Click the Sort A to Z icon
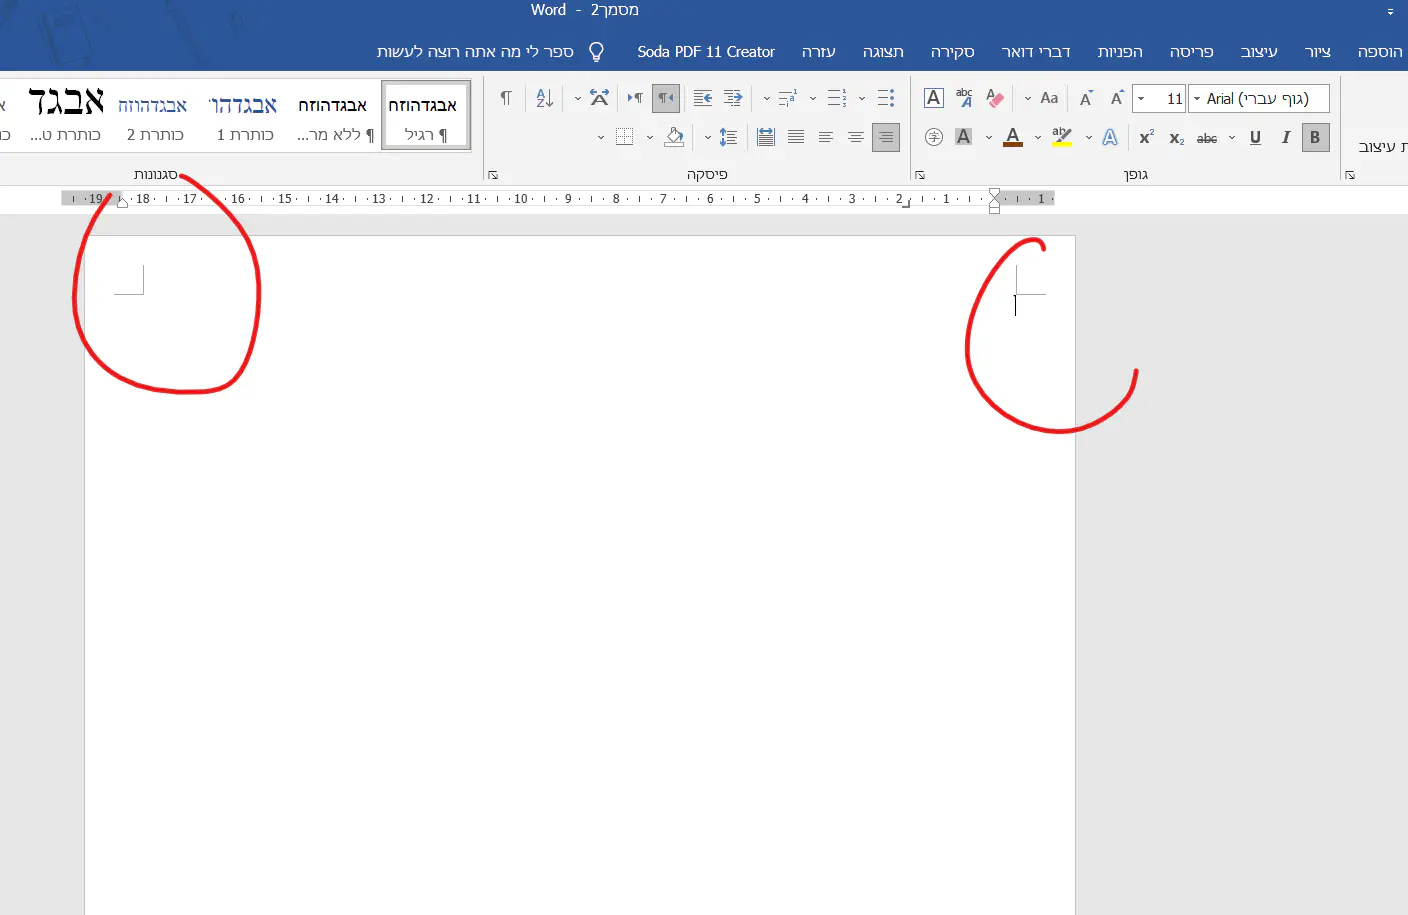1408x915 pixels. 544,98
